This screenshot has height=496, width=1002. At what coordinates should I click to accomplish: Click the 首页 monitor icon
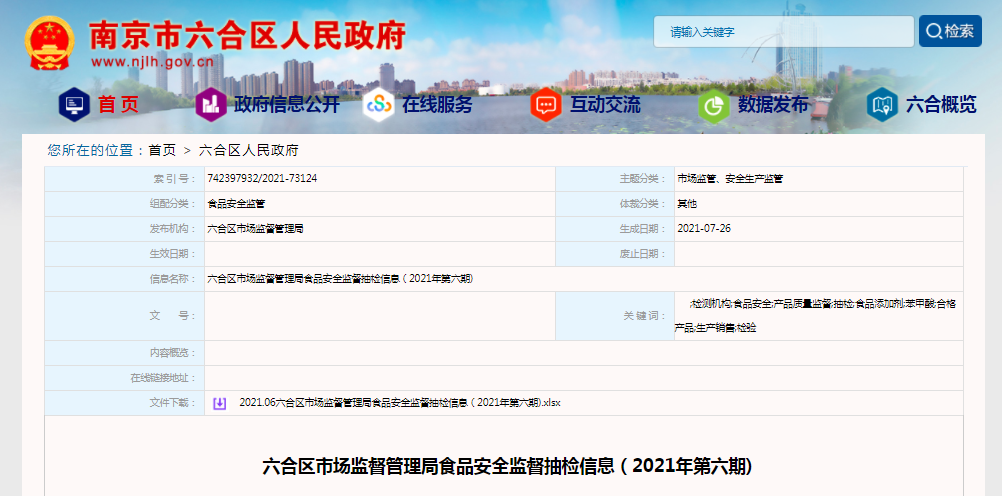click(x=75, y=103)
